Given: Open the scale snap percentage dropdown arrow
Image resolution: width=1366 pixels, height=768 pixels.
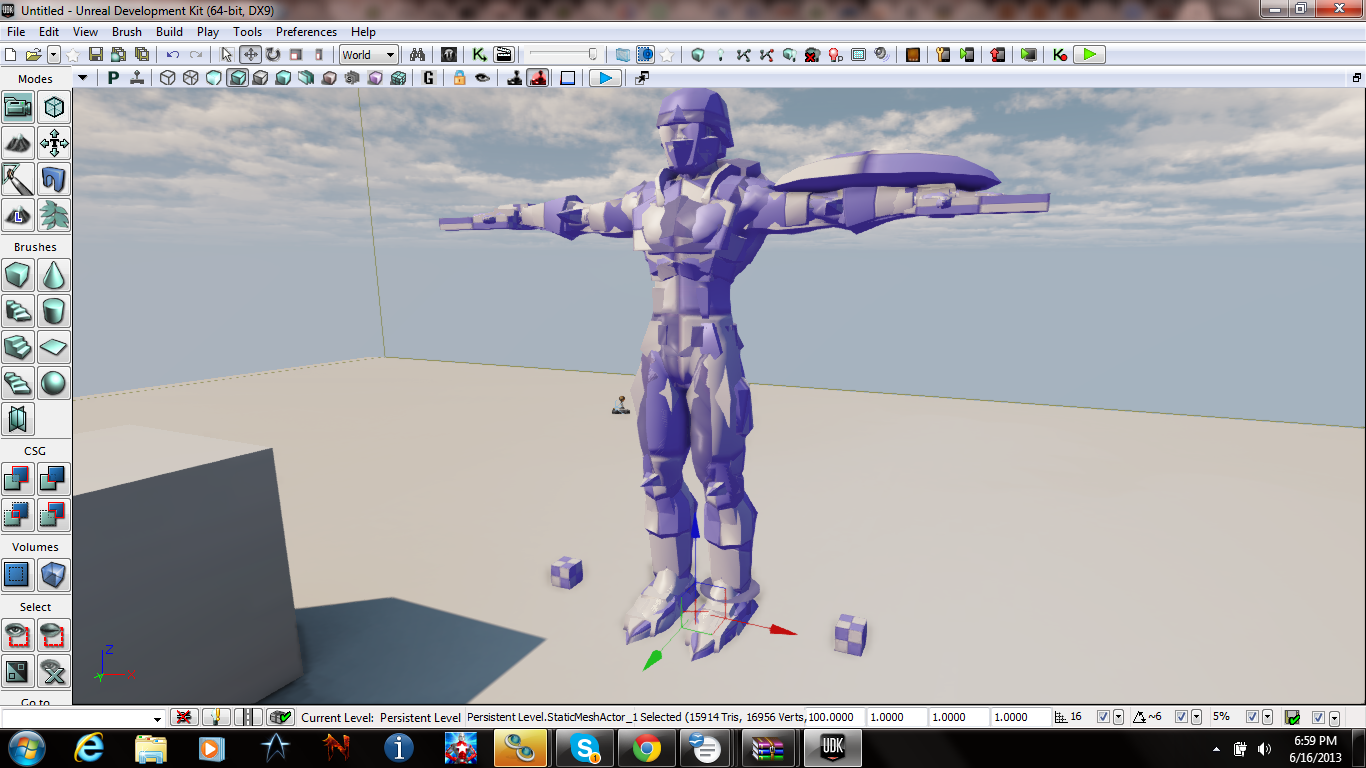Looking at the screenshot, I should 1267,717.
